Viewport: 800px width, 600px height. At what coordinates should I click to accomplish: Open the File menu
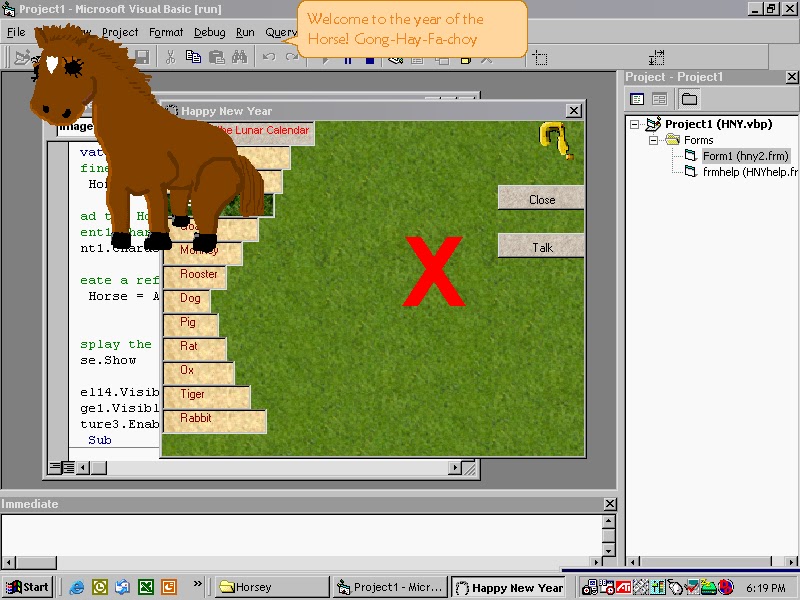(16, 32)
